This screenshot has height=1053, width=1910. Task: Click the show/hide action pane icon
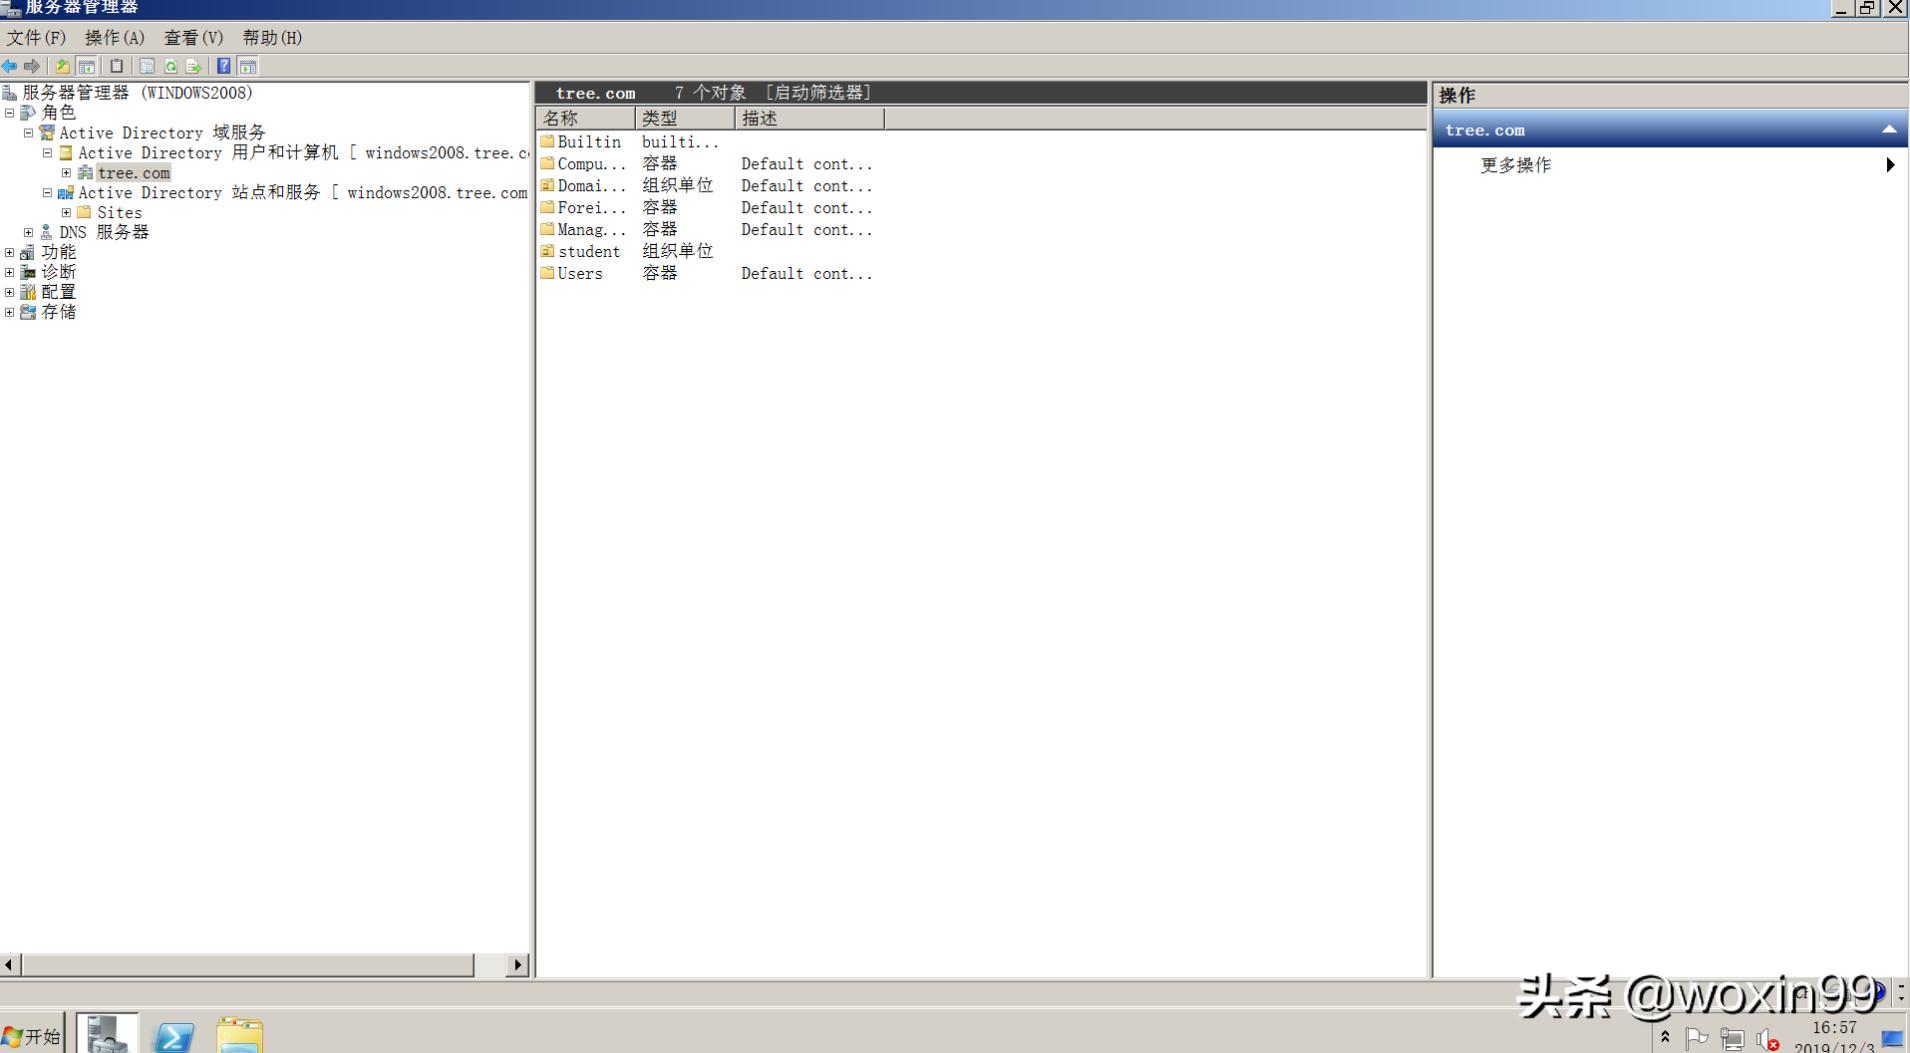248,66
